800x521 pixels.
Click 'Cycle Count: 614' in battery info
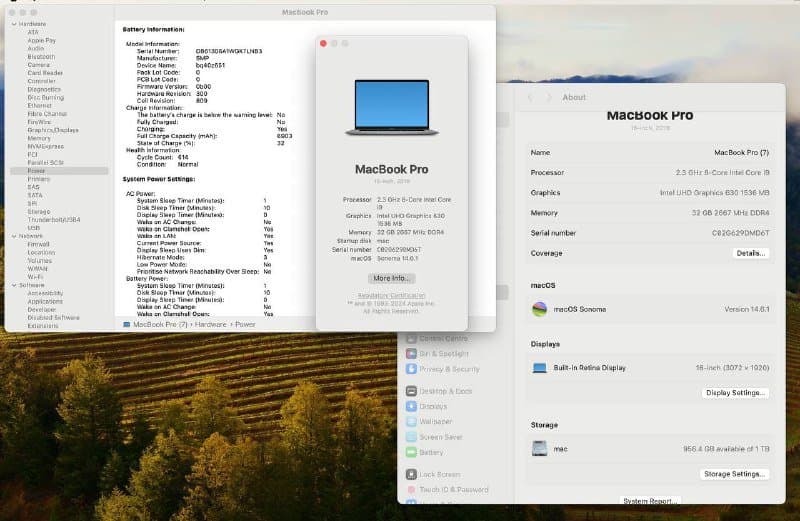click(163, 158)
